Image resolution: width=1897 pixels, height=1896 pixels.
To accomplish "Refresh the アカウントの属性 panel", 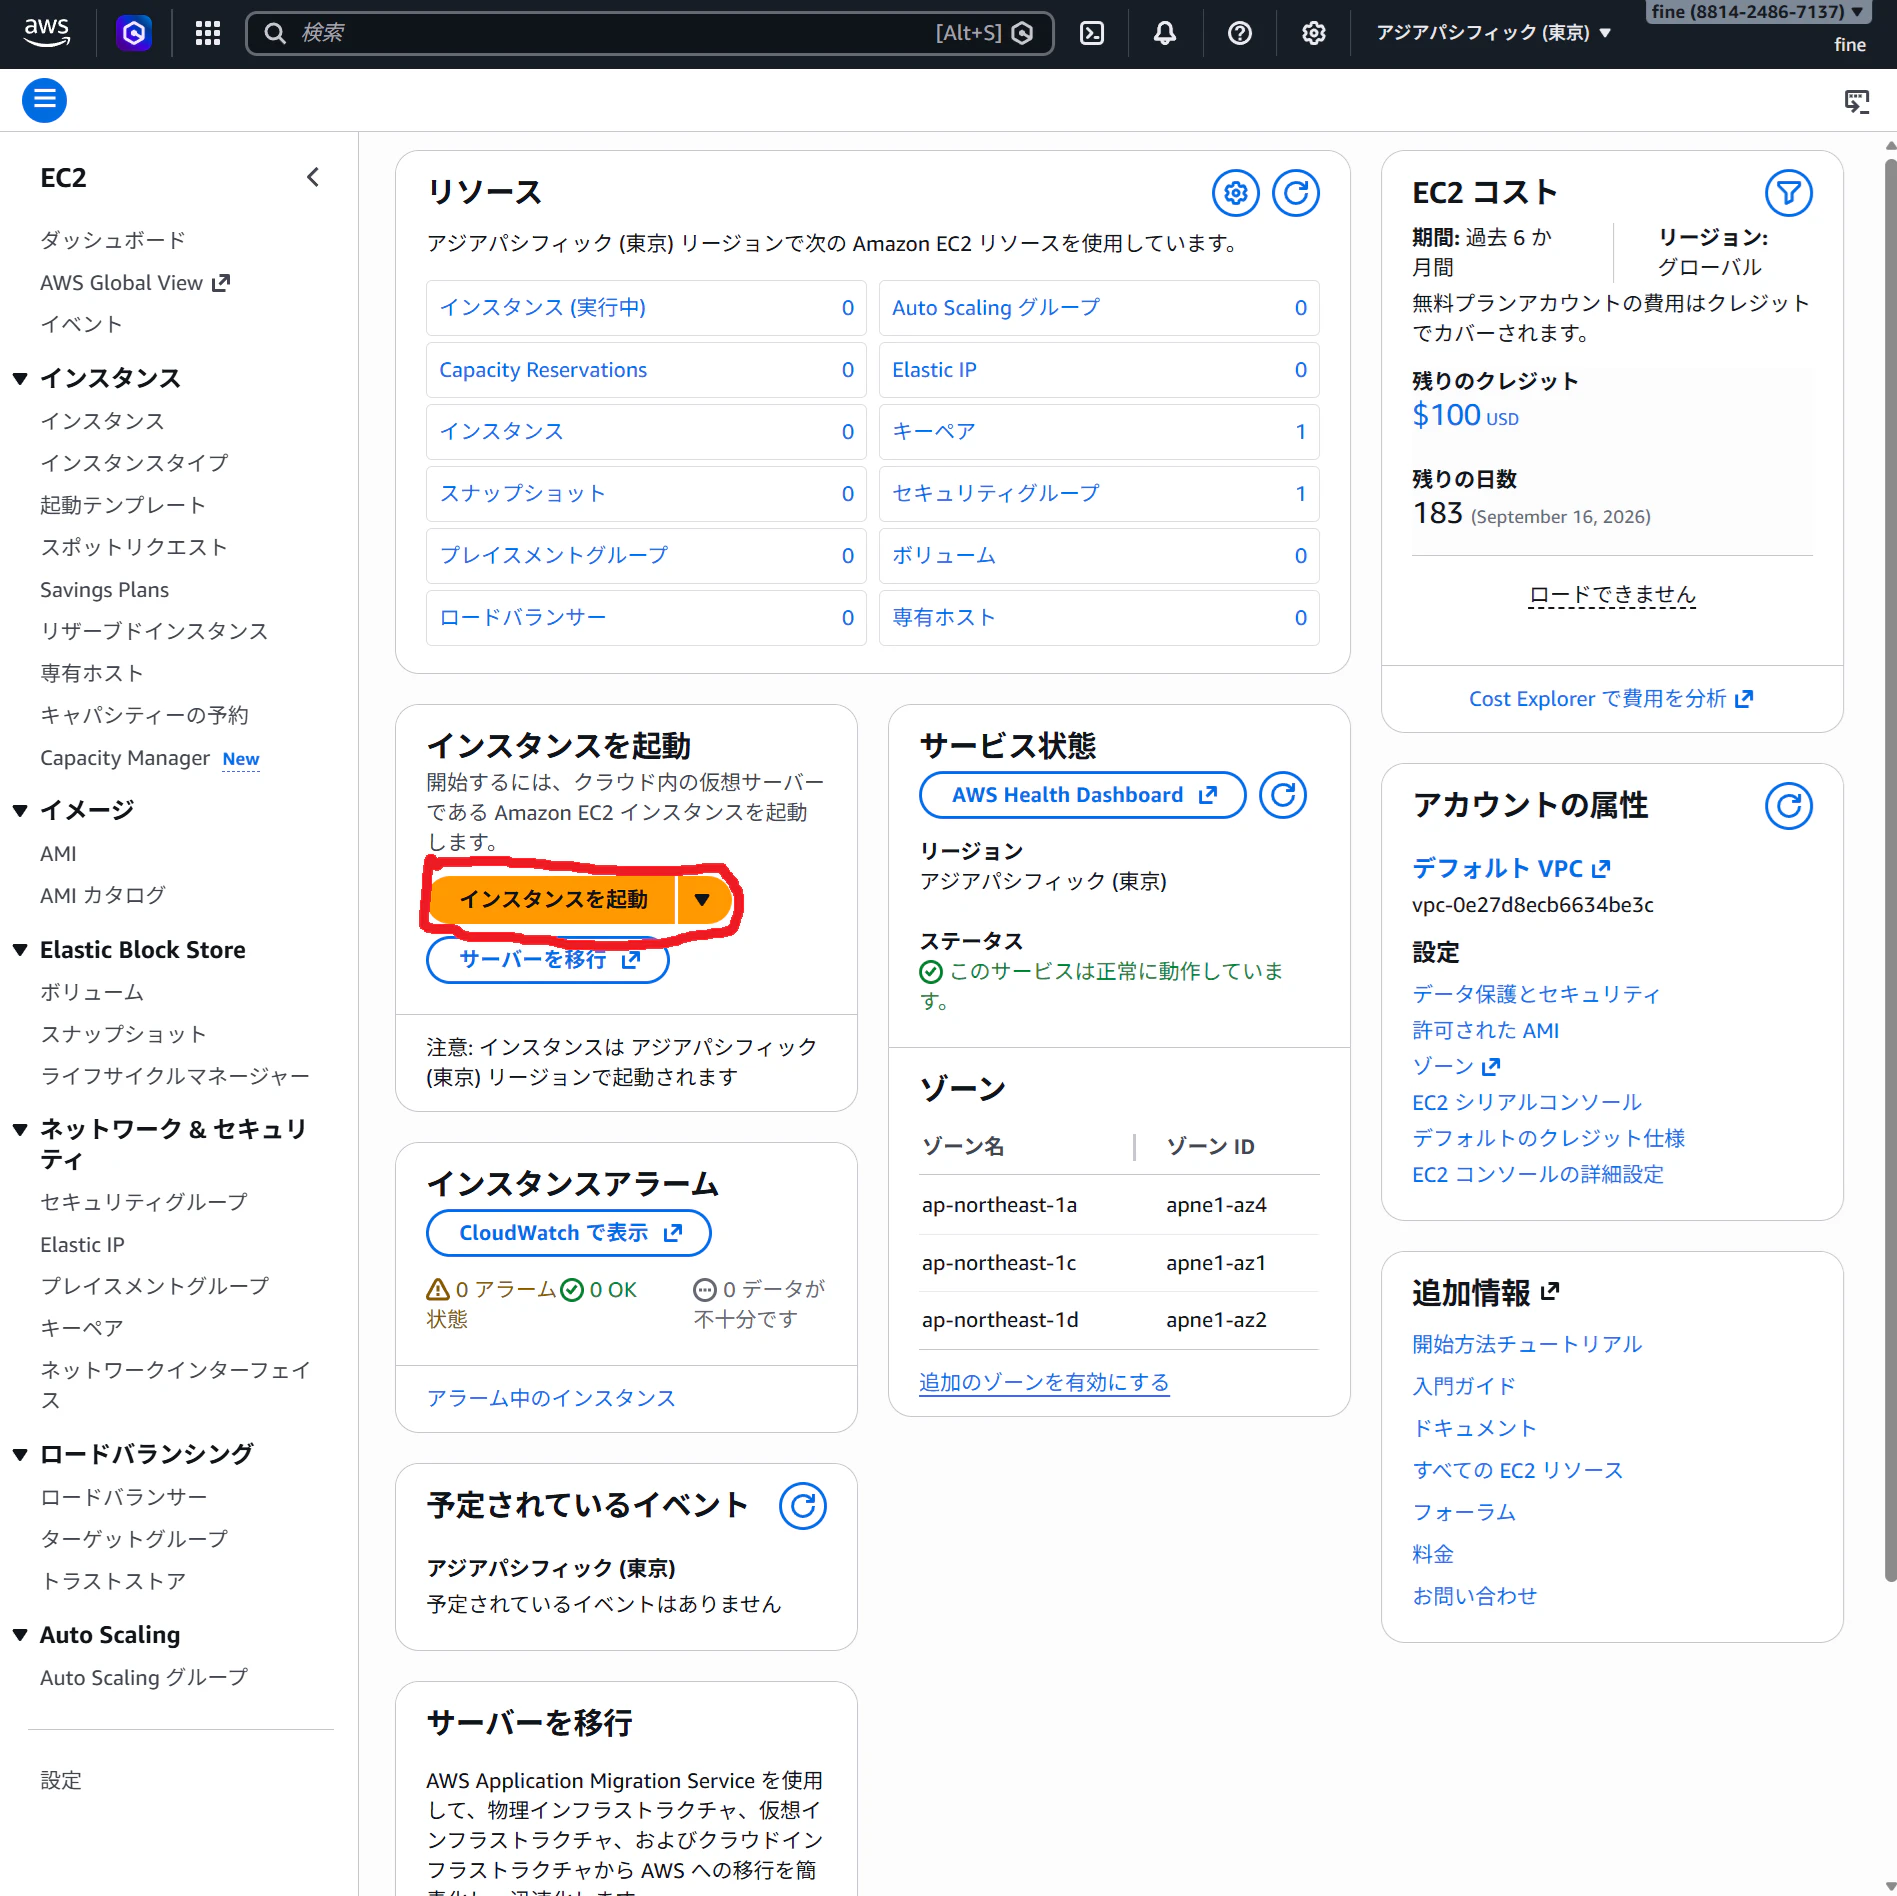I will pos(1789,806).
